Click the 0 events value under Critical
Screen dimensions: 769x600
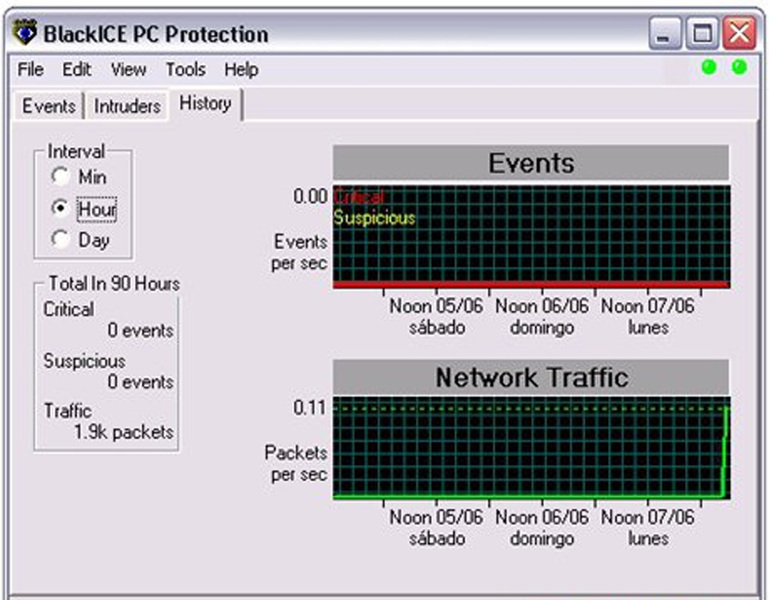141,330
